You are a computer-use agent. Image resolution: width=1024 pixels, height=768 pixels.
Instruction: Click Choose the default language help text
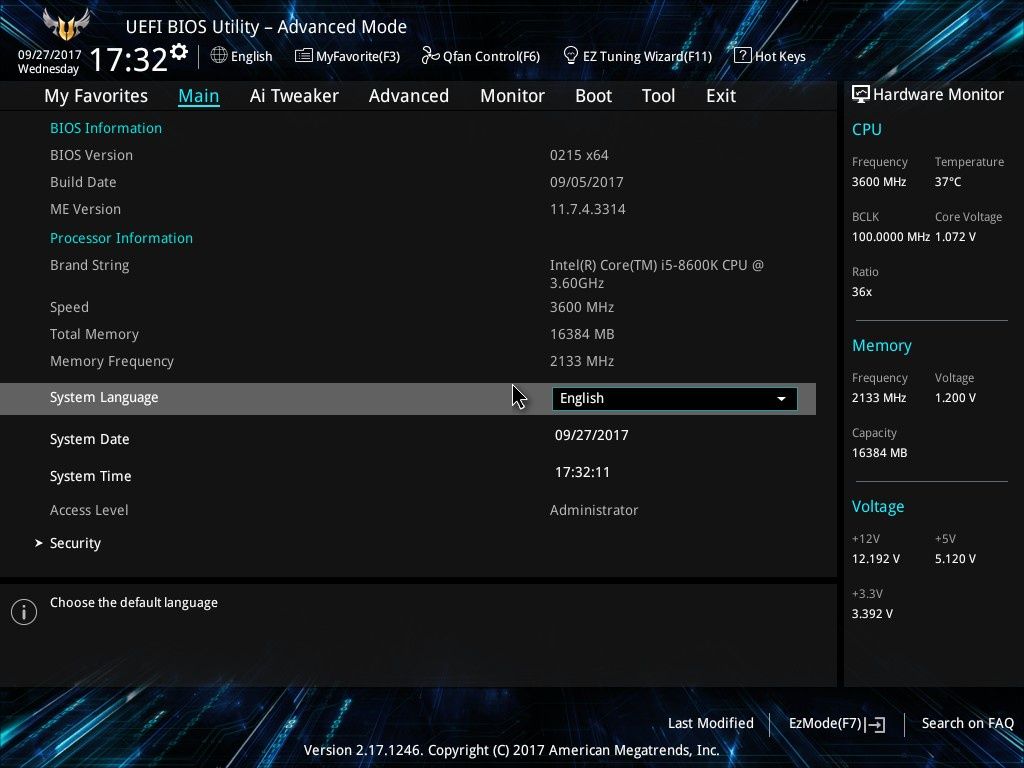tap(134, 603)
